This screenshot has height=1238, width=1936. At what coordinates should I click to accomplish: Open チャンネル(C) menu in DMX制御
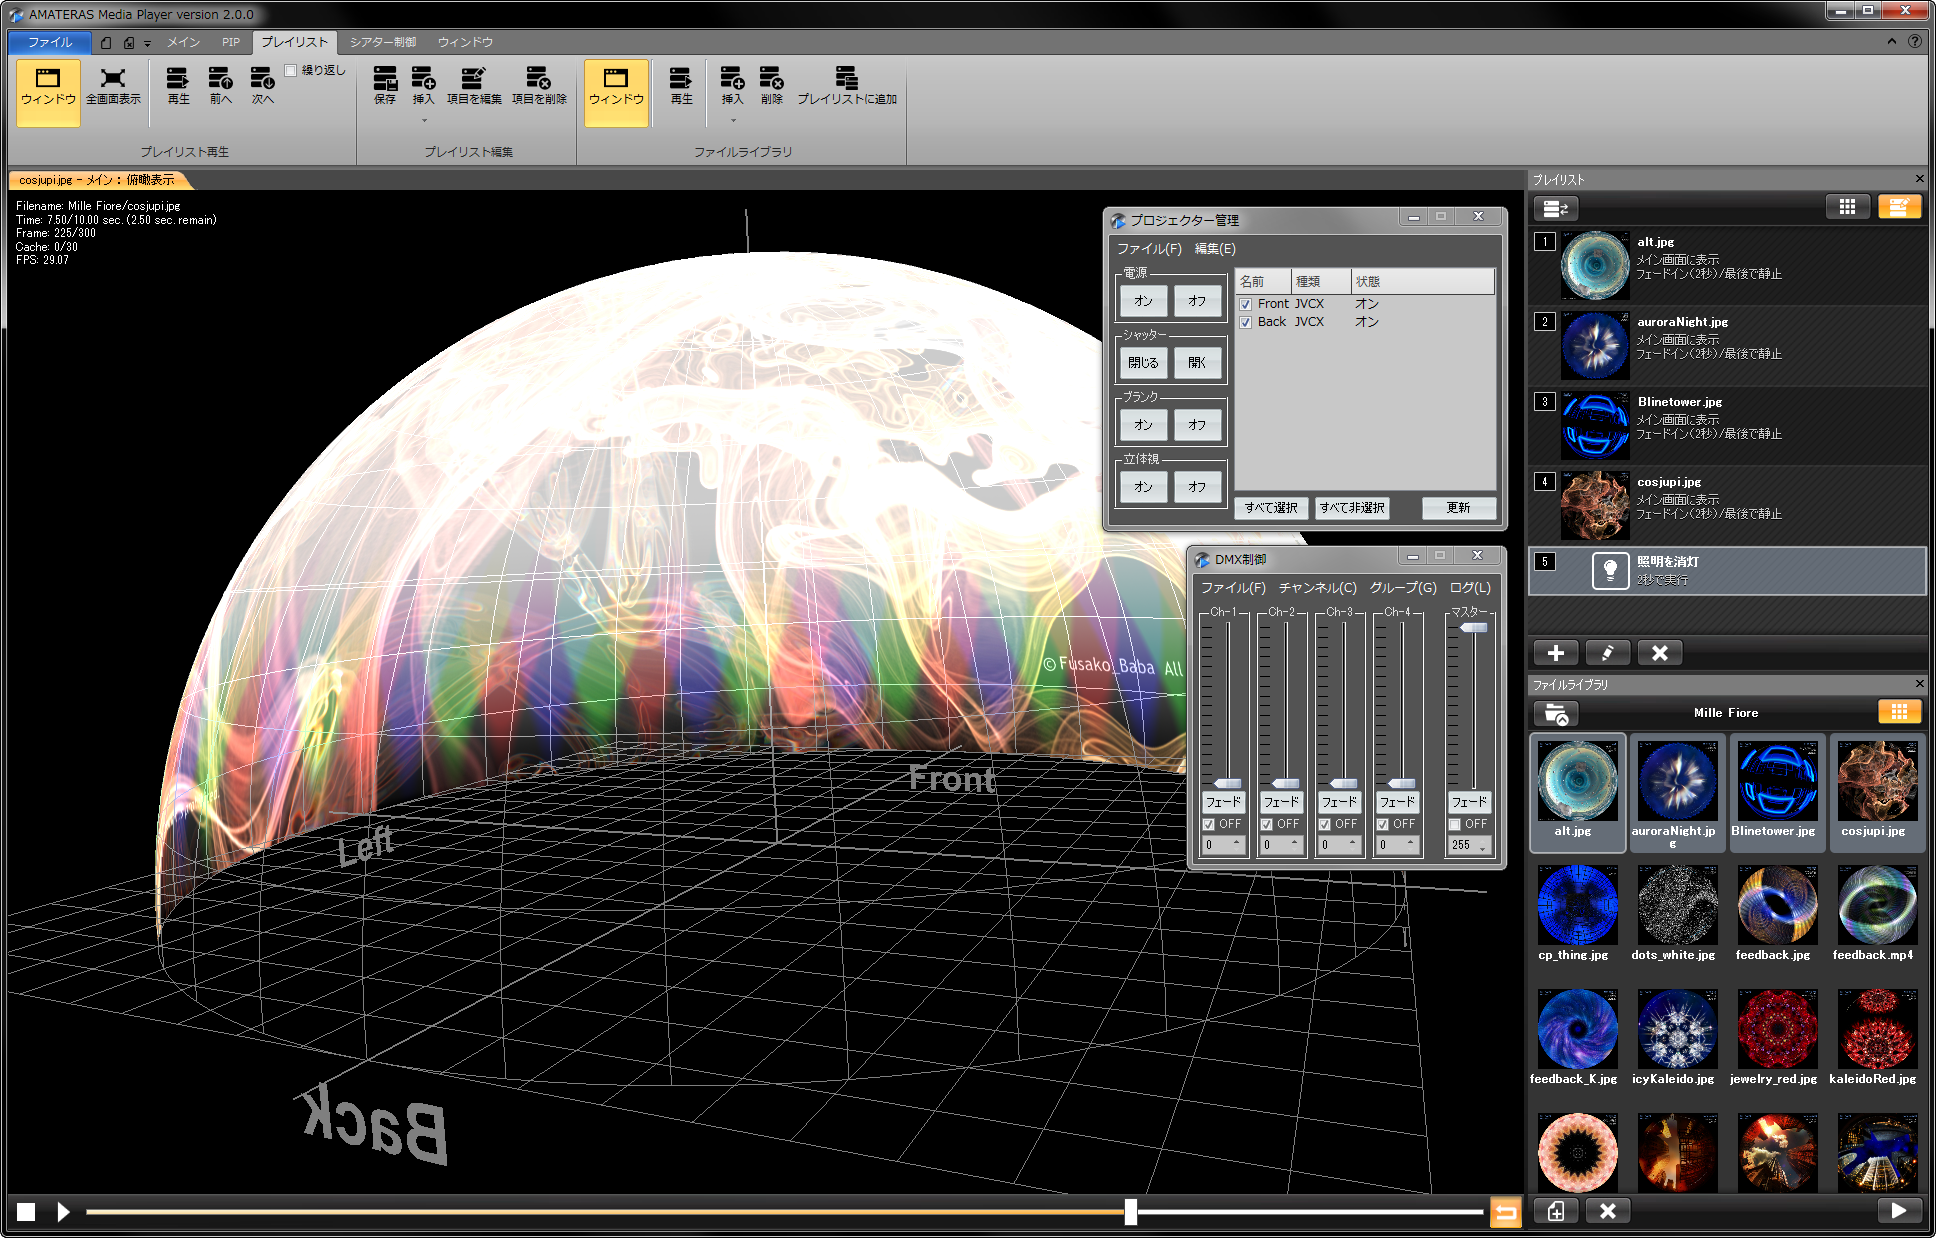[x=1317, y=588]
